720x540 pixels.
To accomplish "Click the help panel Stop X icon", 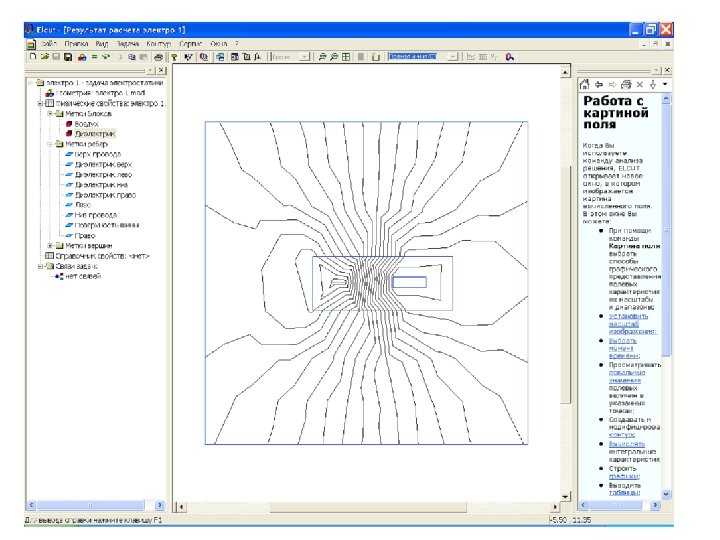I will coord(640,84).
